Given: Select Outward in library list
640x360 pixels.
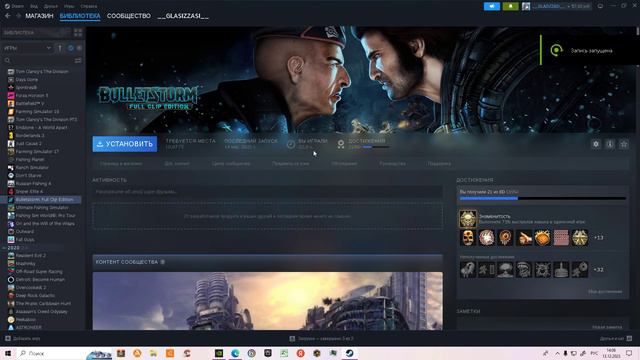Looking at the screenshot, I should (25, 231).
